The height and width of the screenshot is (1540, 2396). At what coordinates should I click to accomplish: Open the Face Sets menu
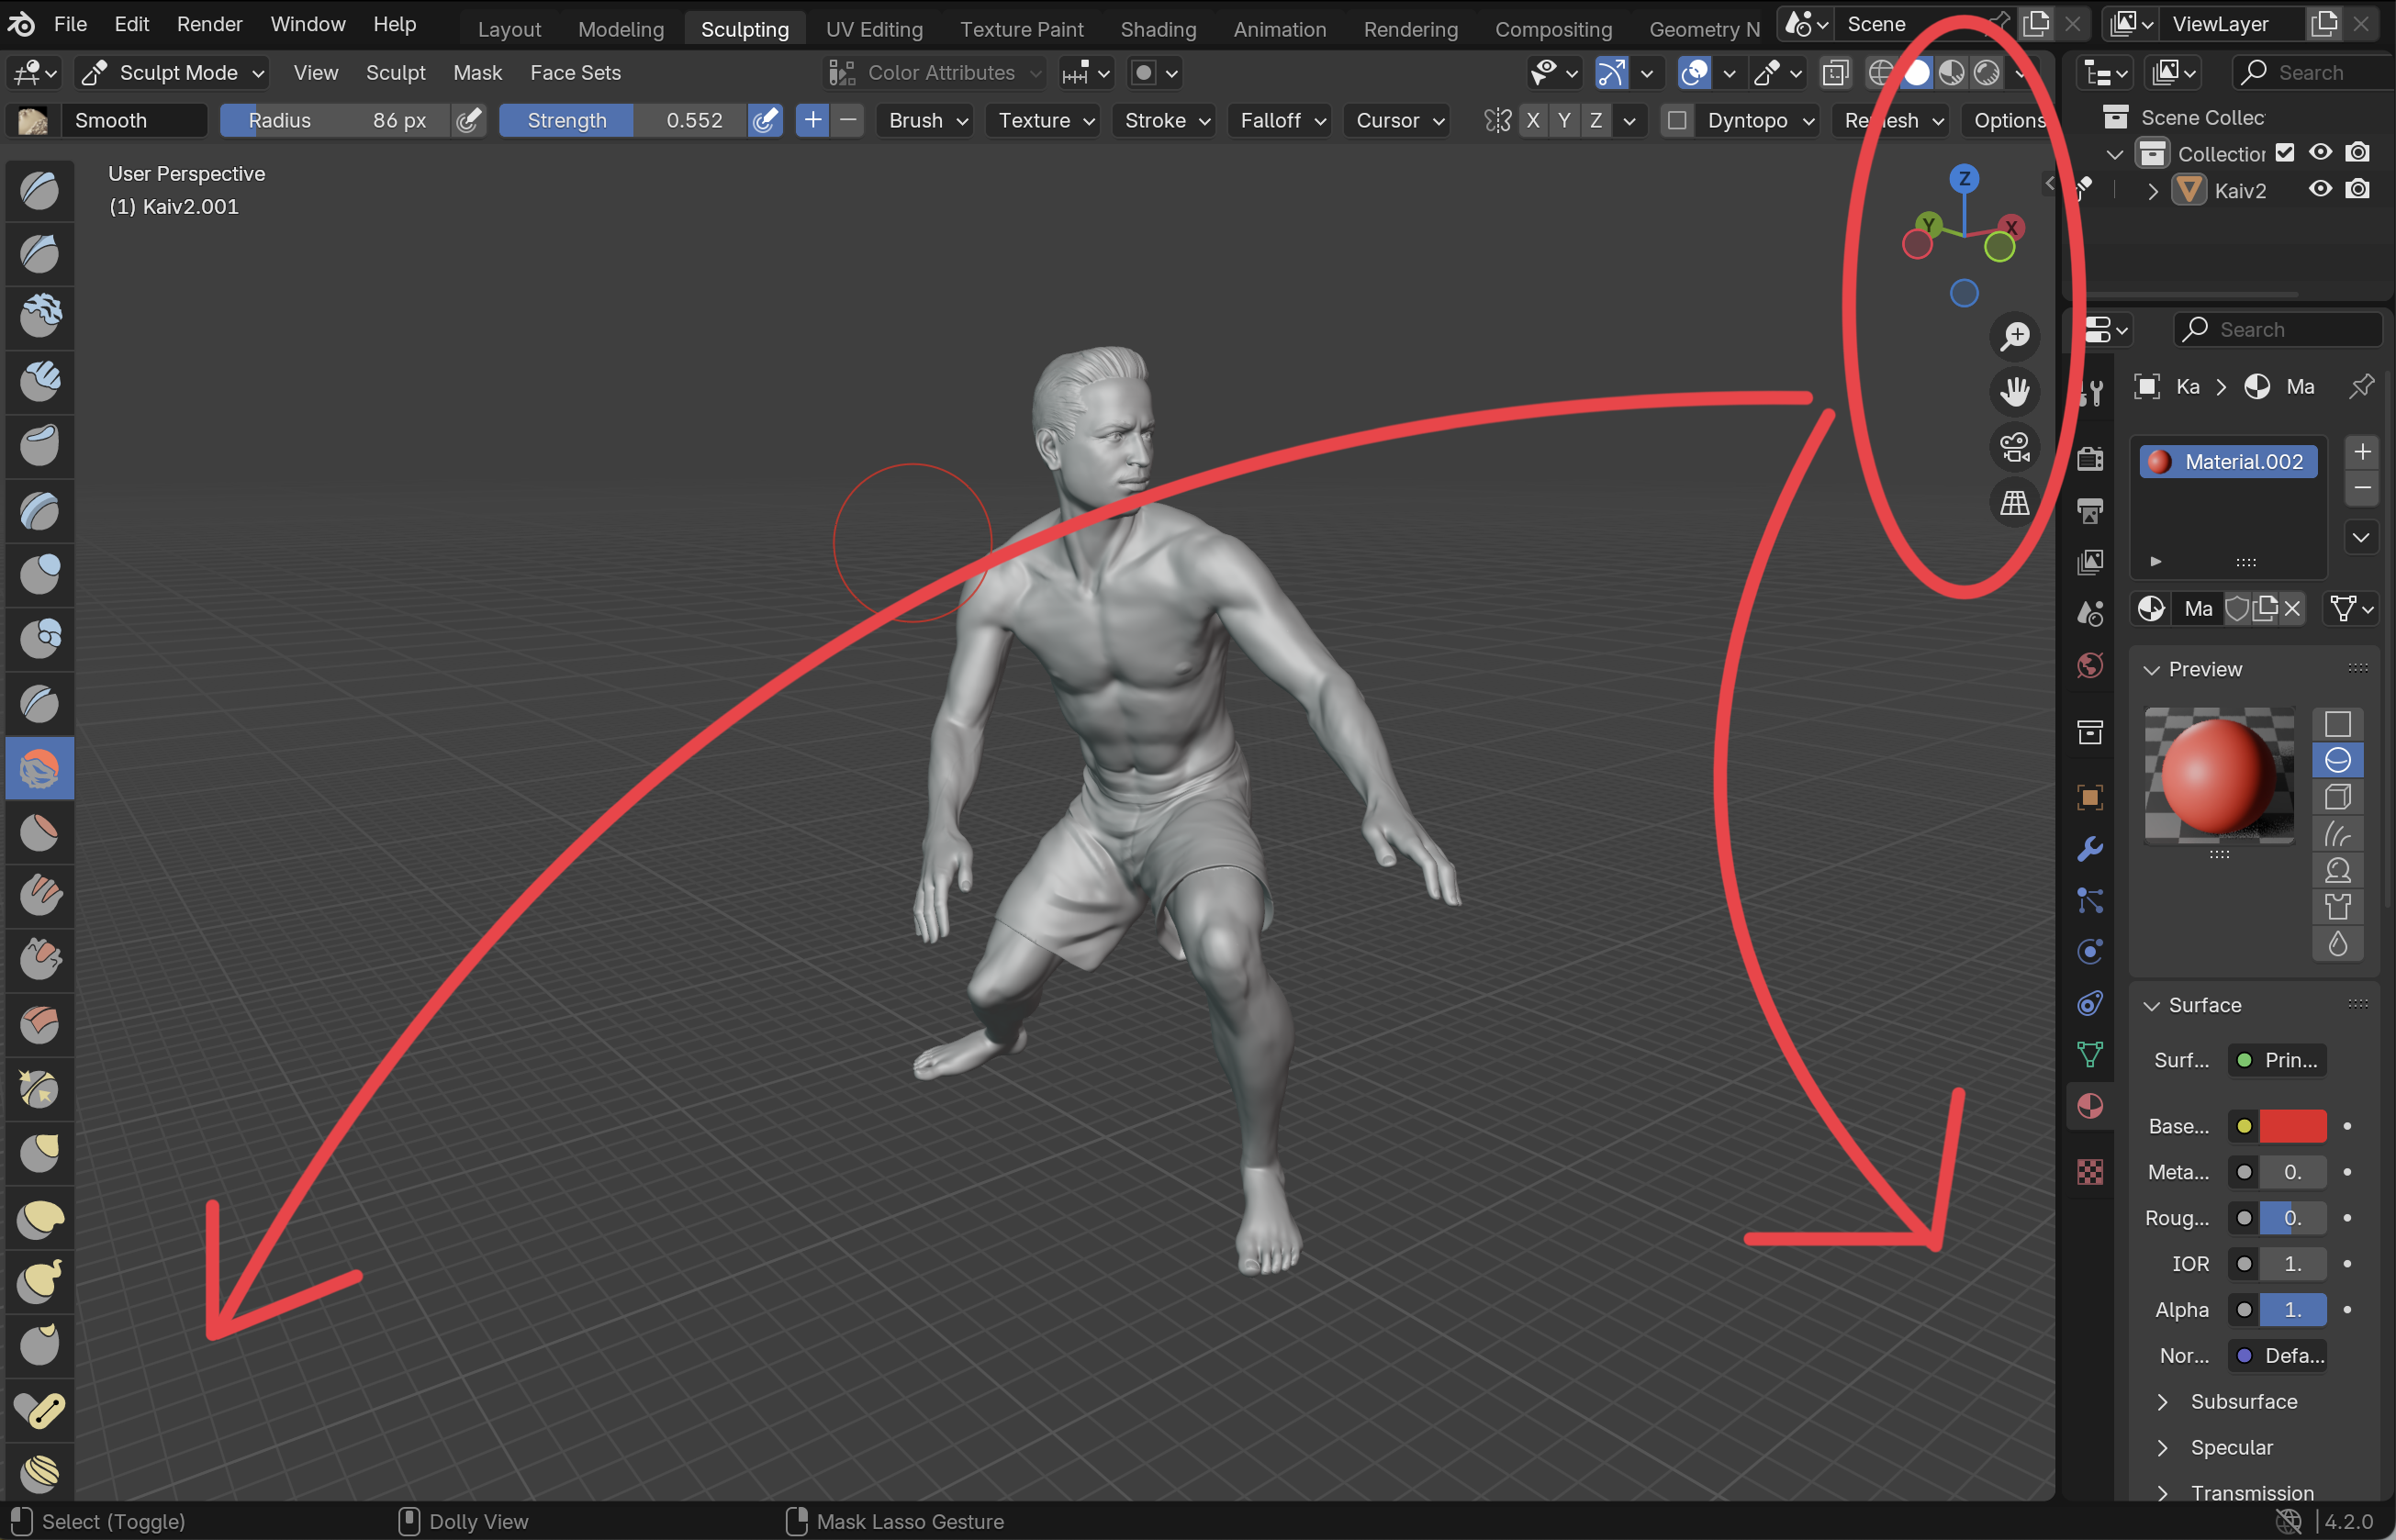pos(575,73)
